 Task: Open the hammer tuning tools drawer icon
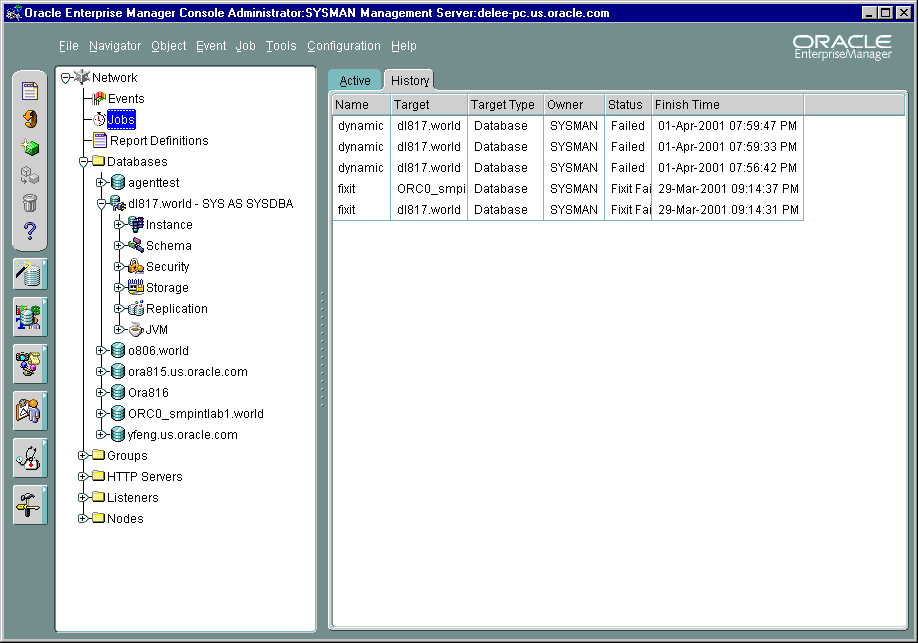(30, 504)
